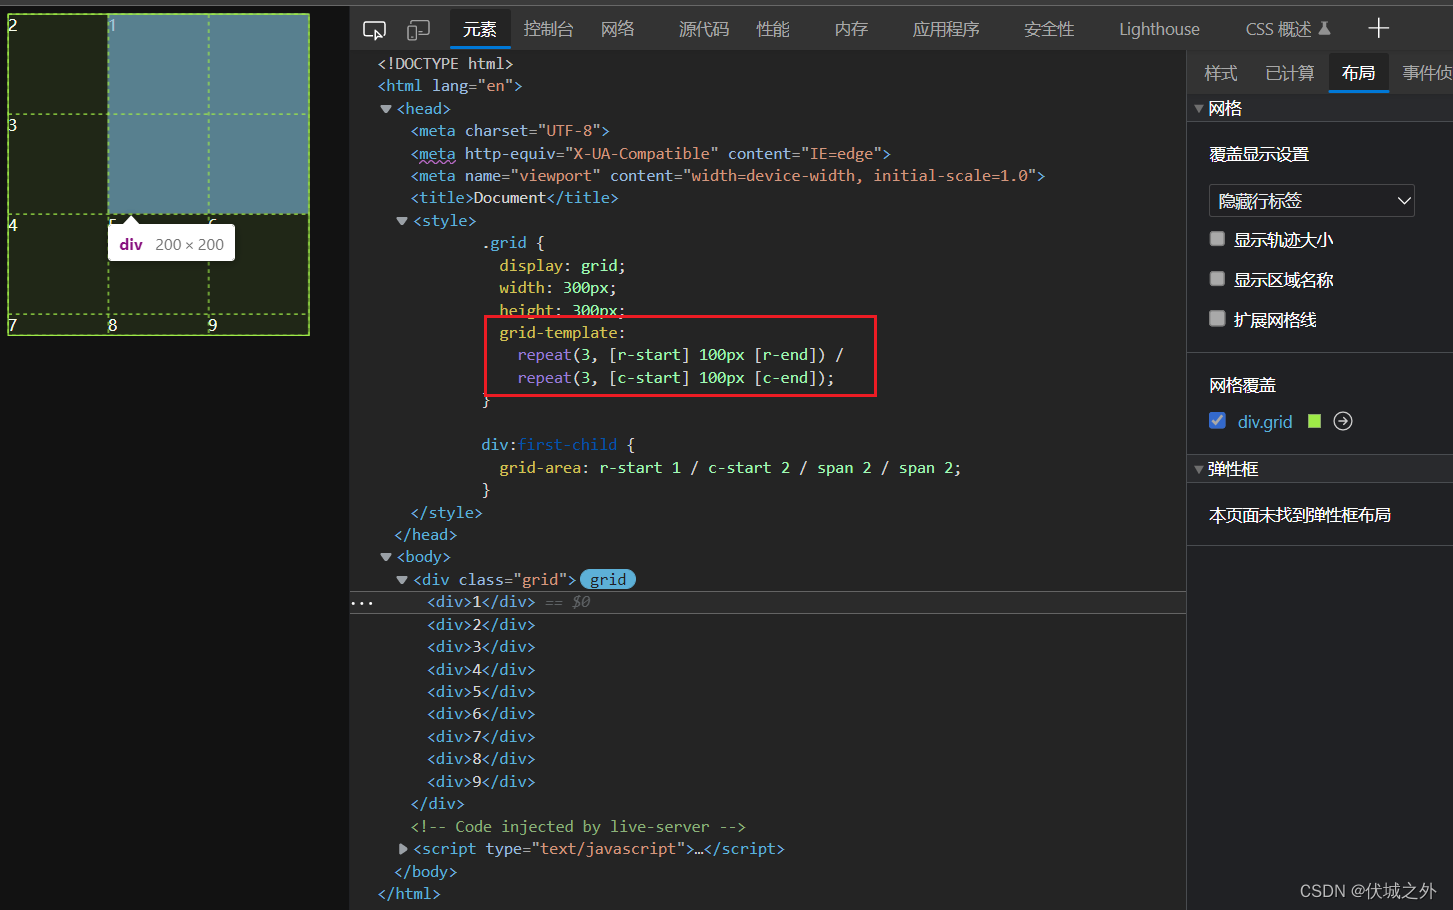
Task: Add a new tool with plus icon
Action: pyautogui.click(x=1379, y=28)
